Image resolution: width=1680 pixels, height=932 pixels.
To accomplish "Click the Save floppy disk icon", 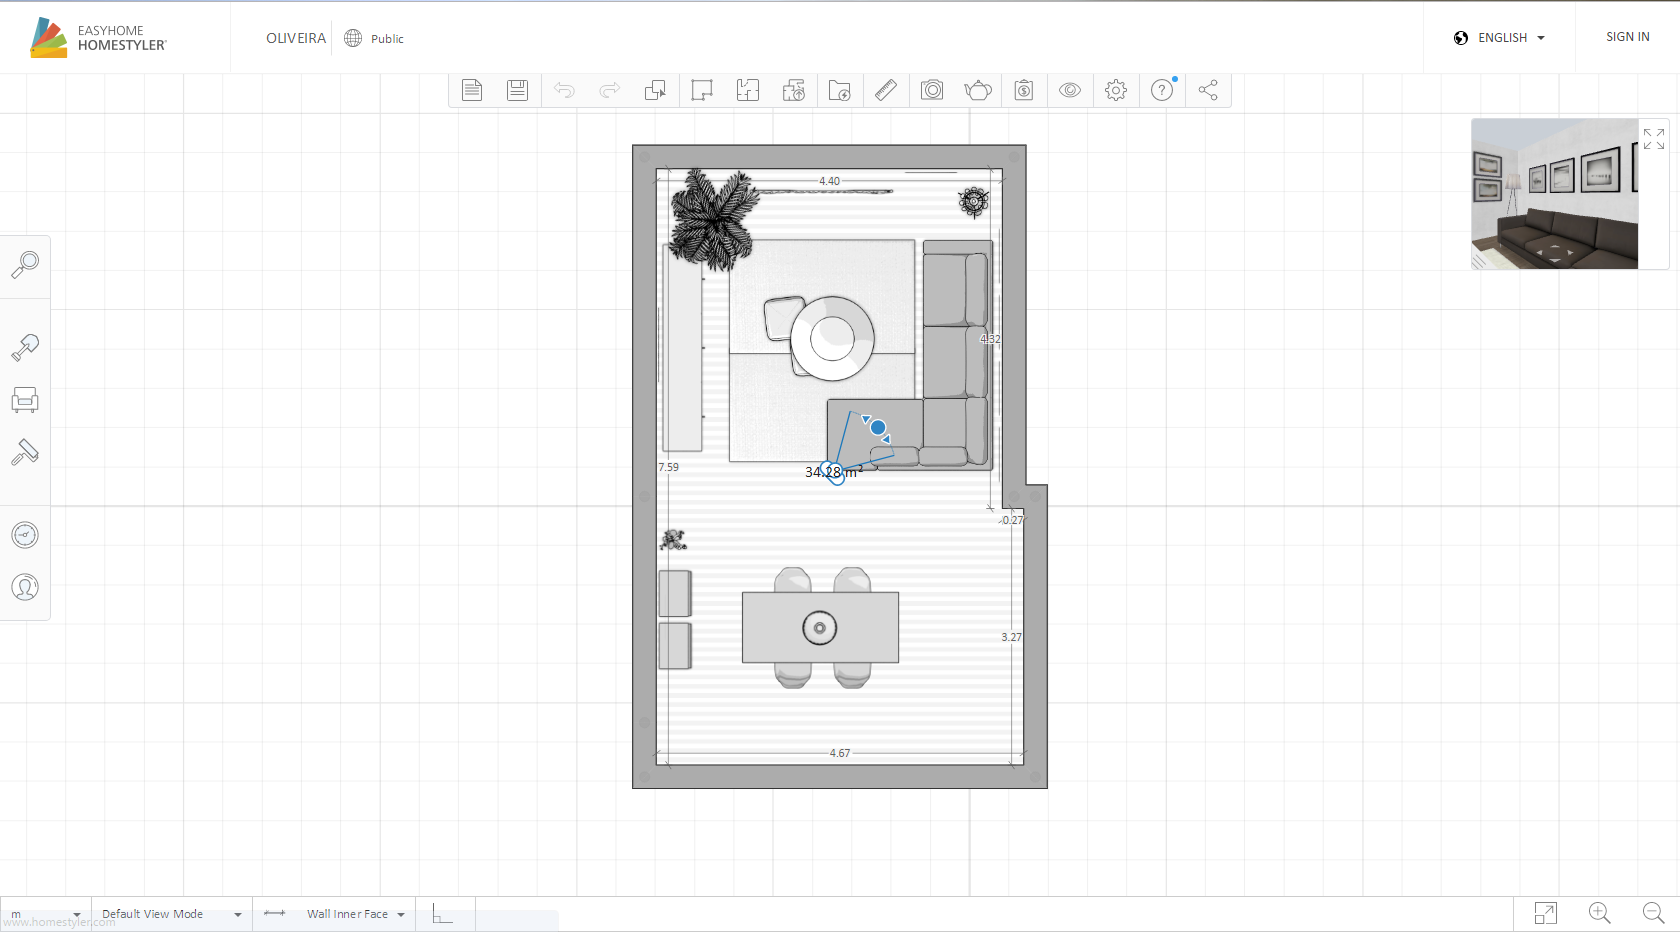I will 517,90.
